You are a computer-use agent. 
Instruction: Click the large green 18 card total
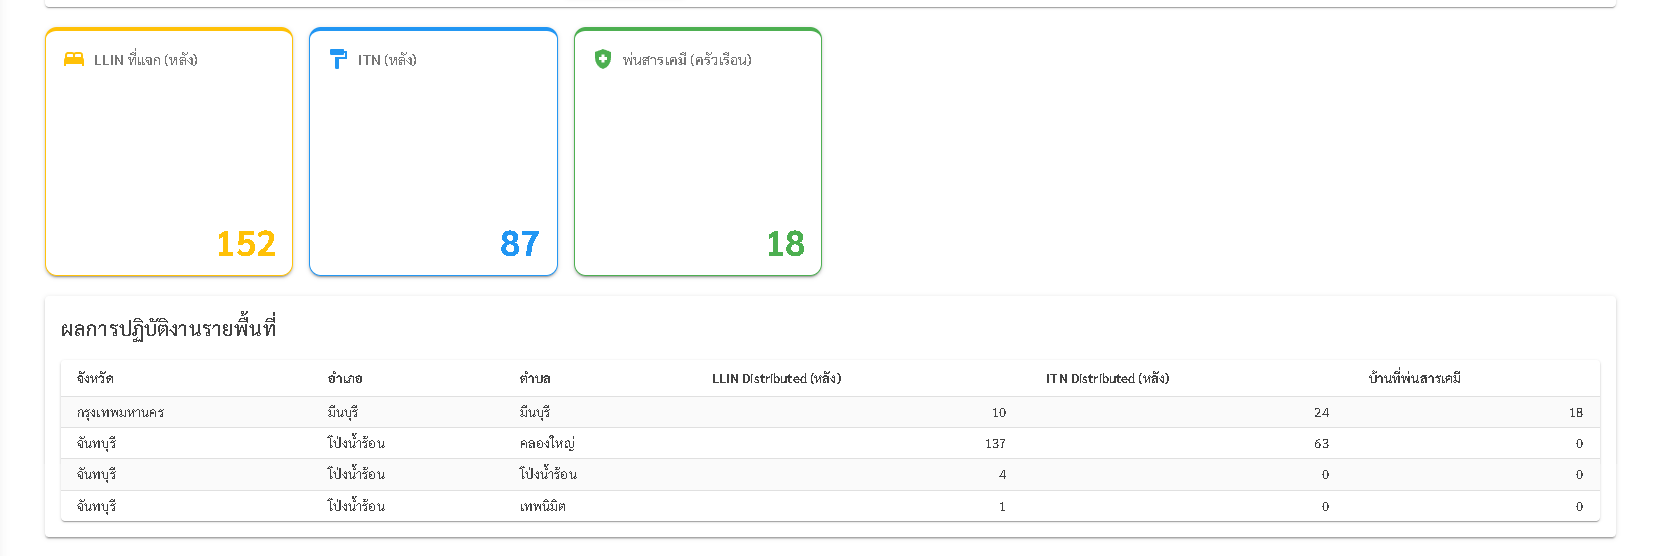pyautogui.click(x=785, y=244)
